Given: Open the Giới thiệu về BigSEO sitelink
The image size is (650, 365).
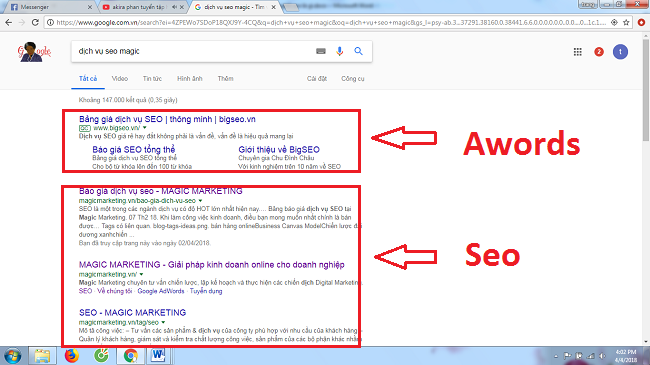Looking at the screenshot, I should (279, 149).
